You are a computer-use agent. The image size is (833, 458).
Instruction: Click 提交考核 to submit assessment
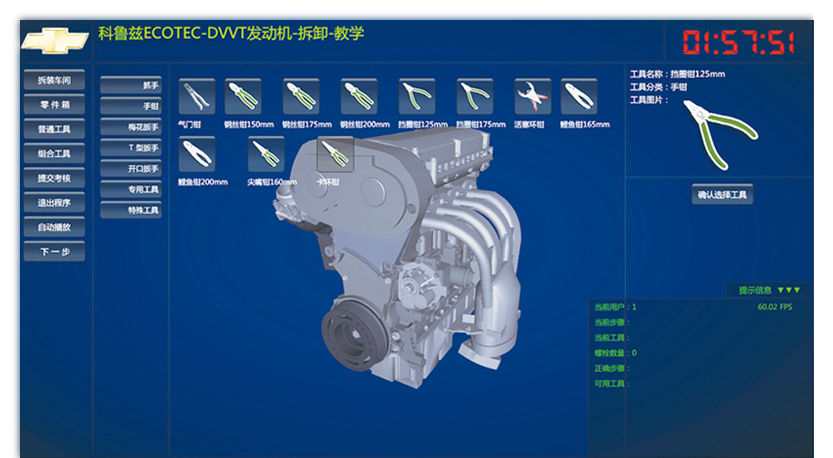click(x=54, y=178)
